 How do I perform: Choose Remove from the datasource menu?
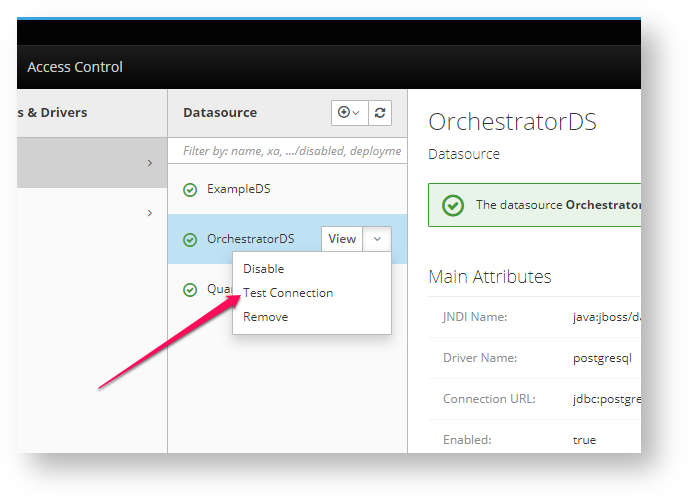[265, 317]
